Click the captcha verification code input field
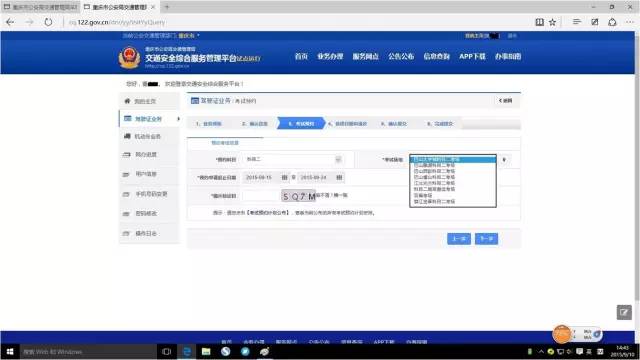 (261, 196)
